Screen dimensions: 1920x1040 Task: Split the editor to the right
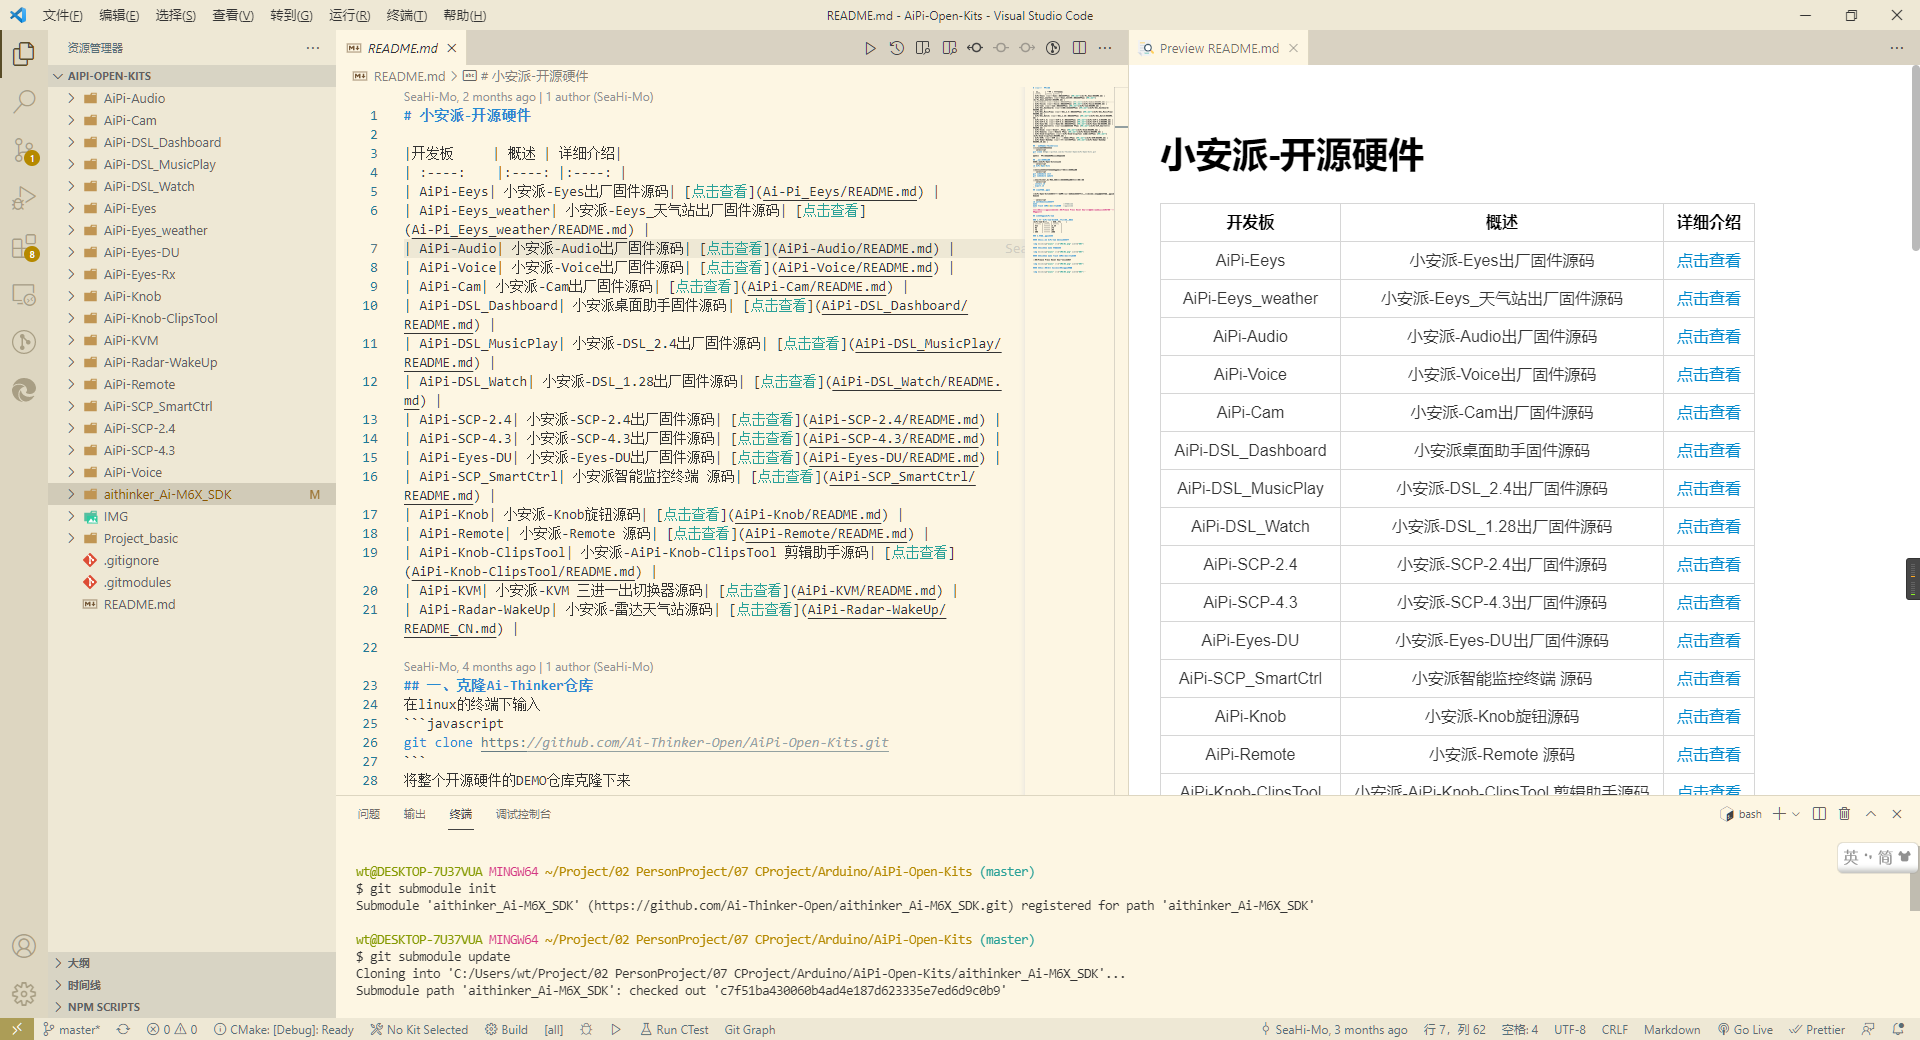[x=1079, y=48]
